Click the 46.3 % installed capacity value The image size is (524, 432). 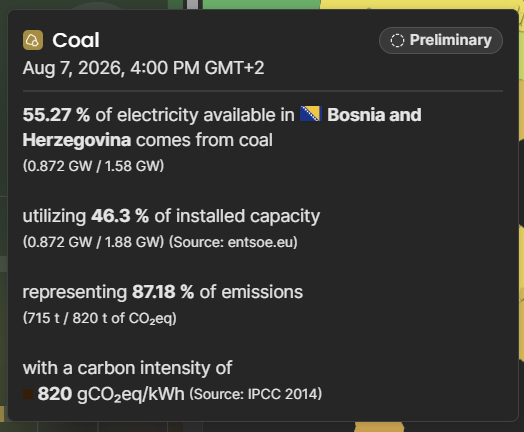(x=120, y=216)
